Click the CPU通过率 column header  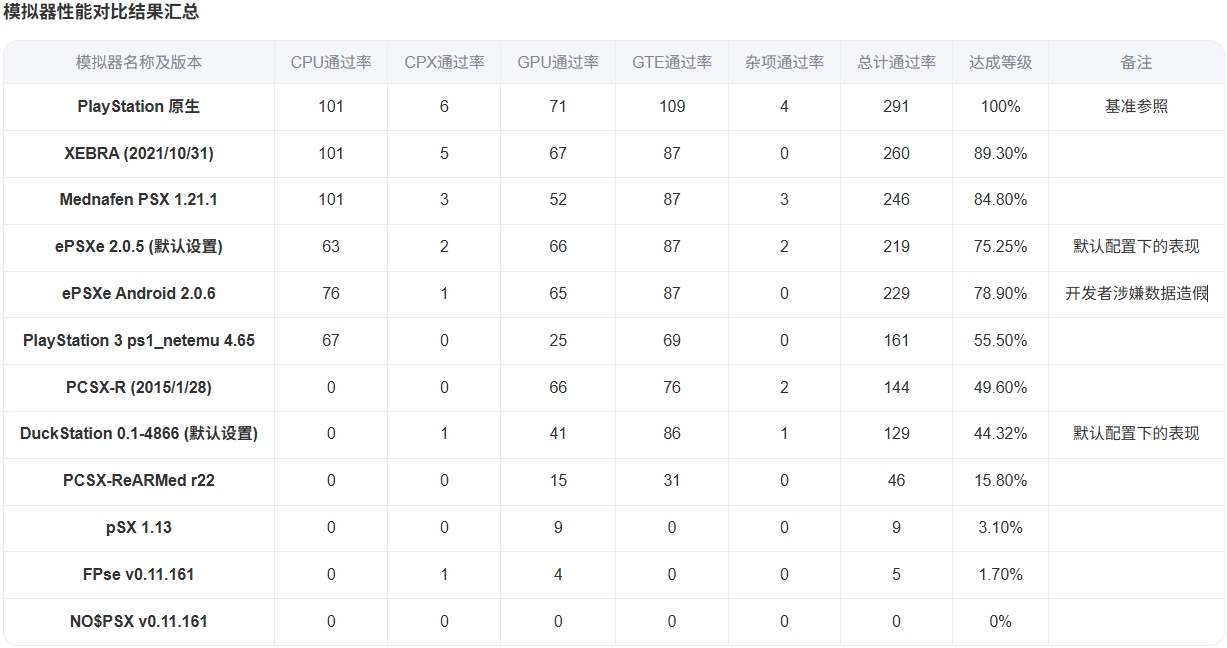pos(331,62)
